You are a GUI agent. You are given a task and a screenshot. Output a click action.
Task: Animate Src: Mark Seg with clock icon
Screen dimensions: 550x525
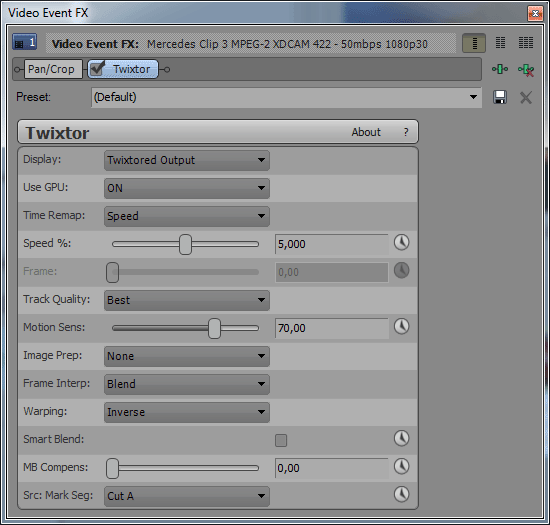click(x=401, y=494)
